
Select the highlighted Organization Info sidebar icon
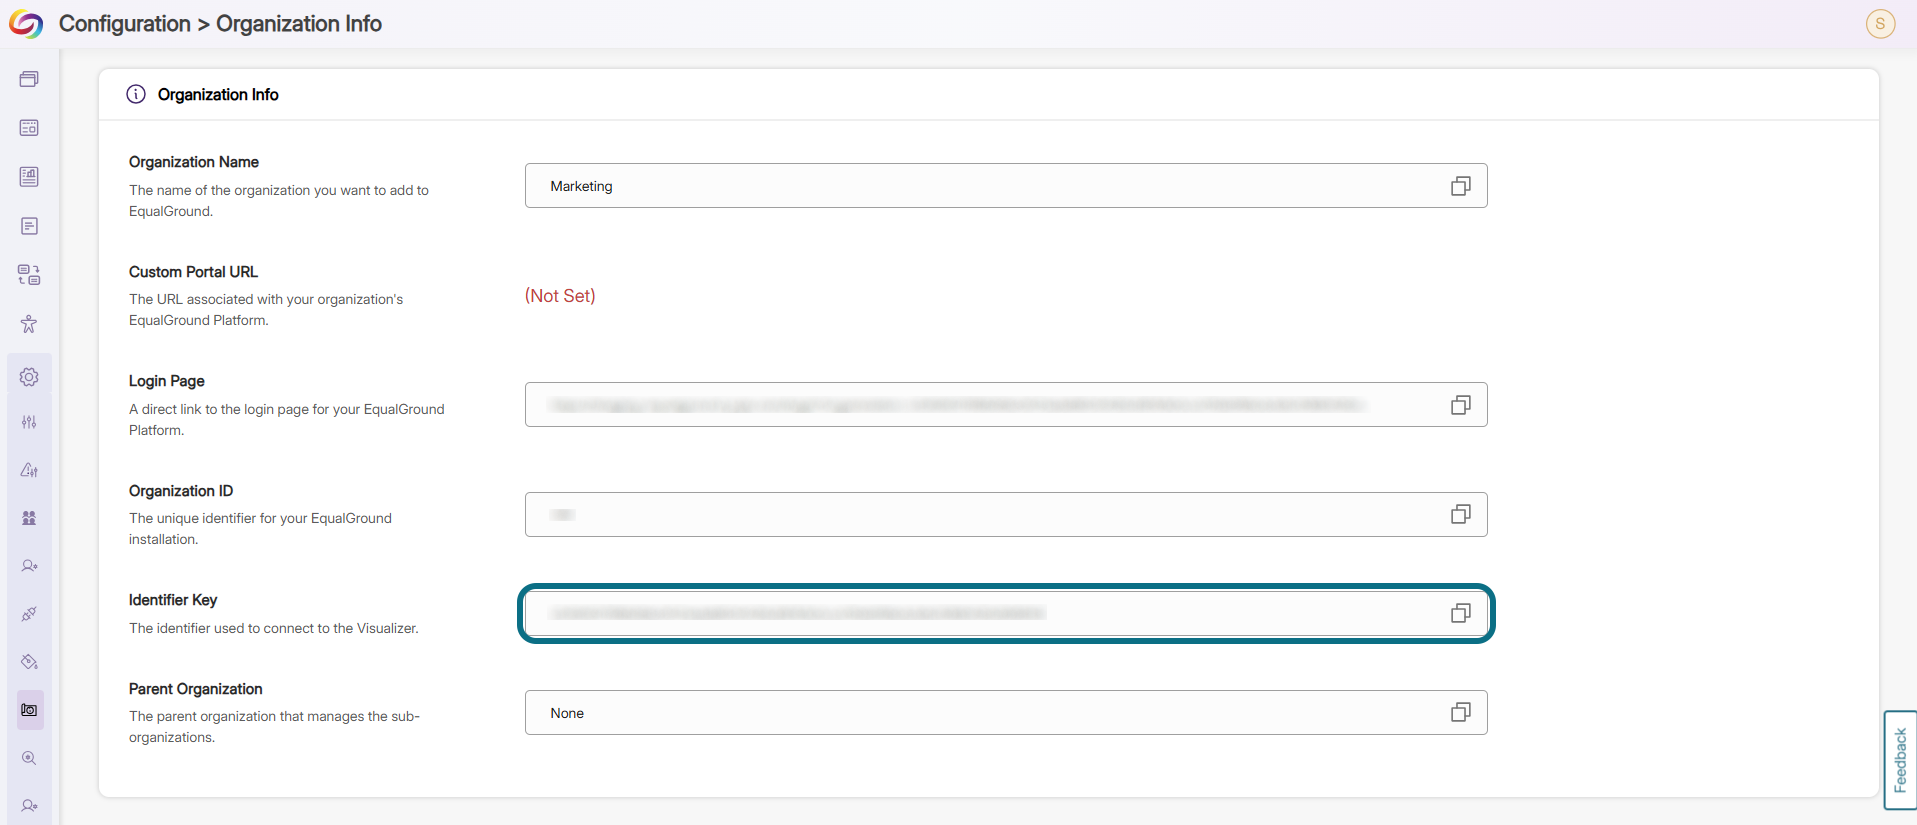[29, 710]
